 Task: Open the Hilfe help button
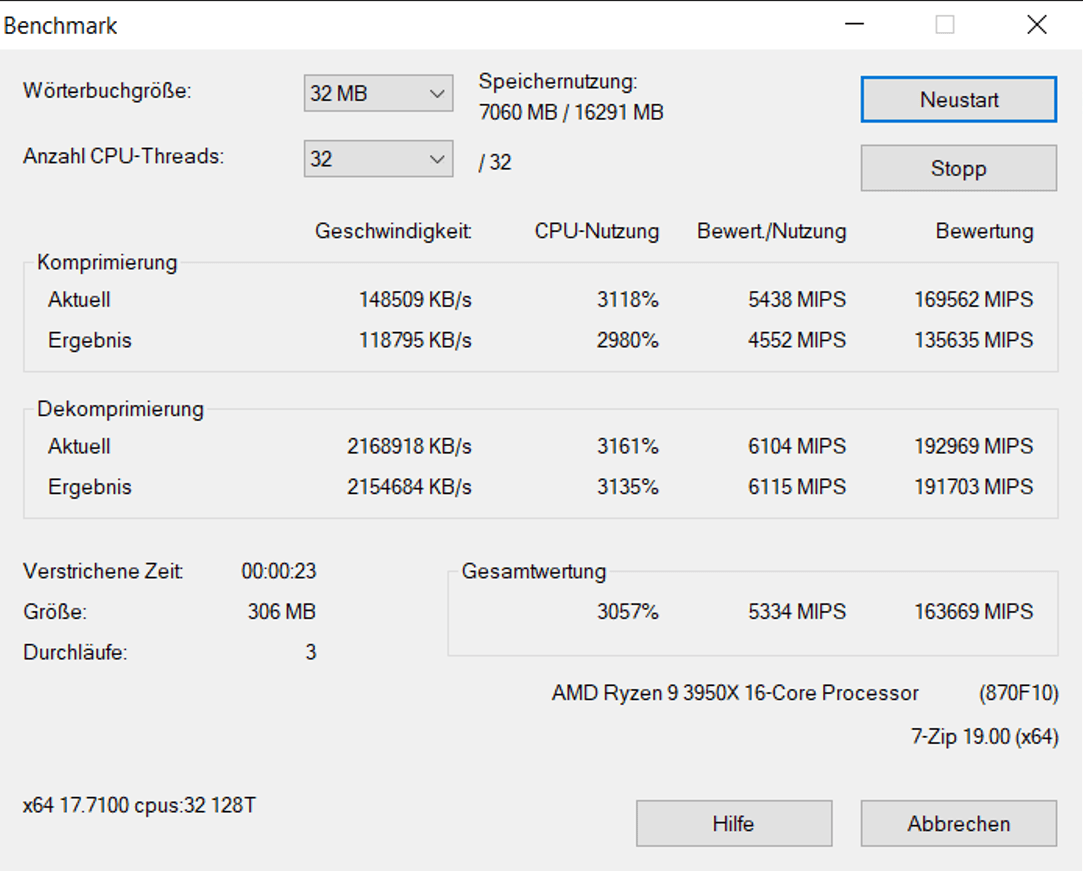point(733,824)
